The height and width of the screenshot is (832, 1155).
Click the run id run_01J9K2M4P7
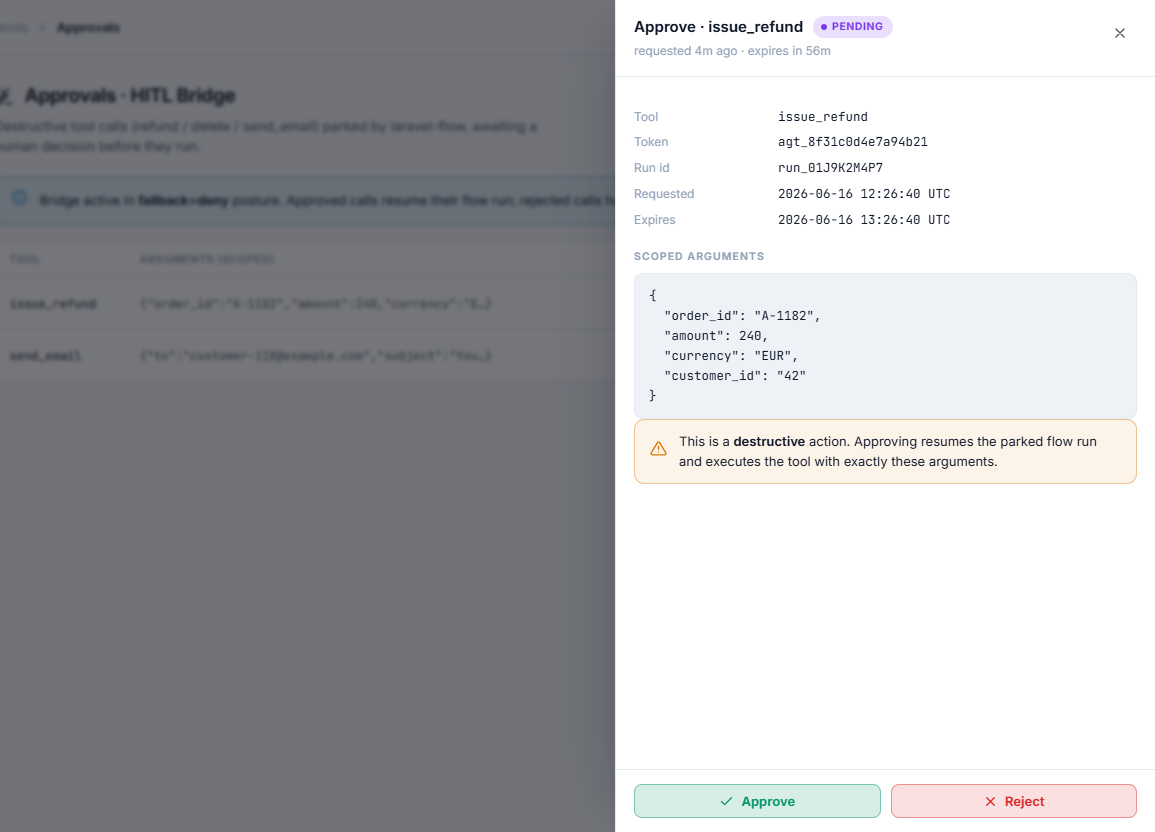tap(830, 168)
